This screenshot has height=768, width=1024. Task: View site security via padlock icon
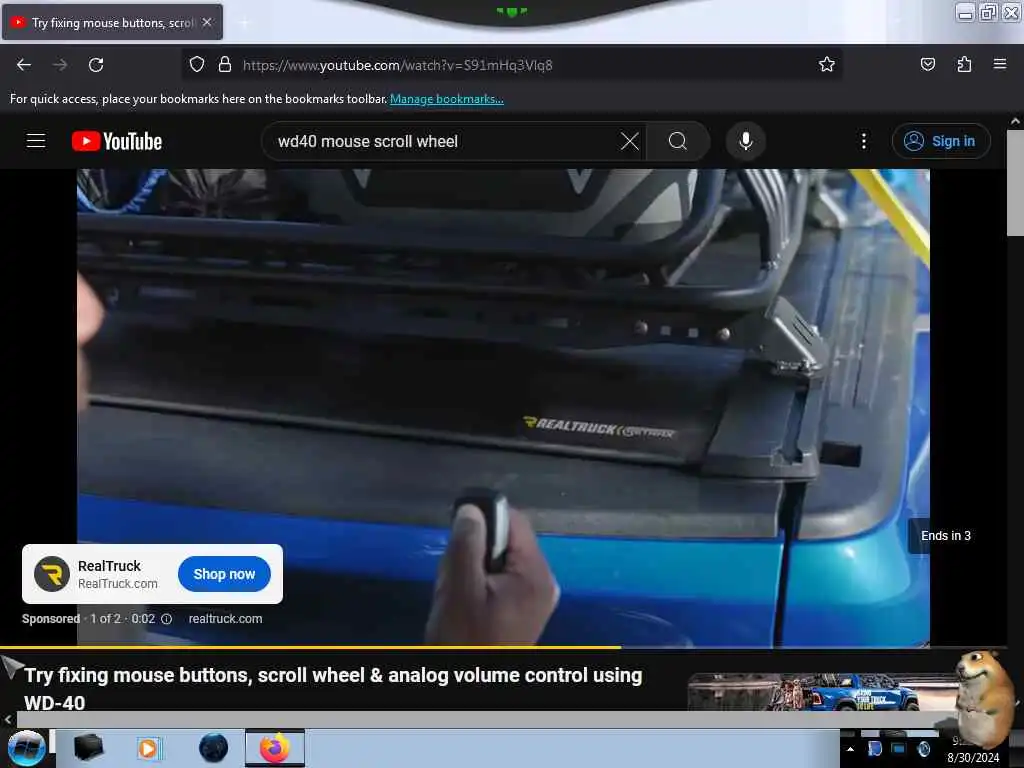[225, 65]
